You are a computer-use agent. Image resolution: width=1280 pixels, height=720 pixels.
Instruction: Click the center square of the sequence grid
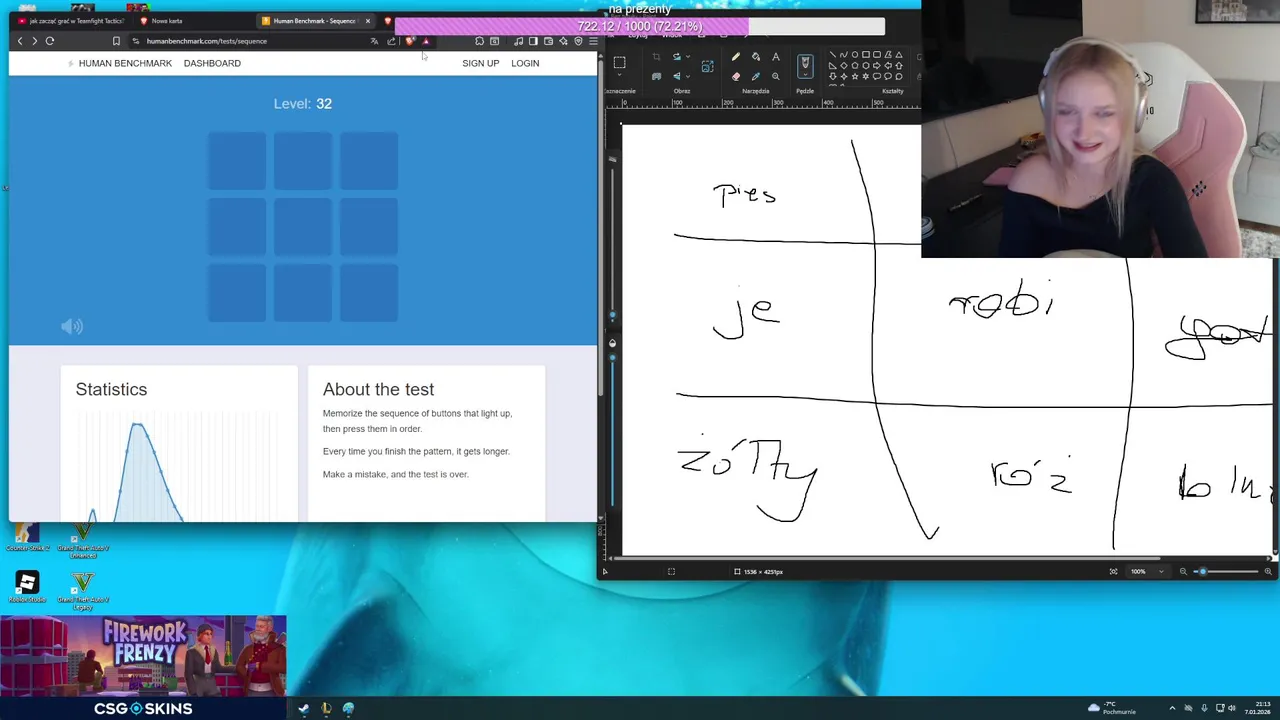(303, 227)
